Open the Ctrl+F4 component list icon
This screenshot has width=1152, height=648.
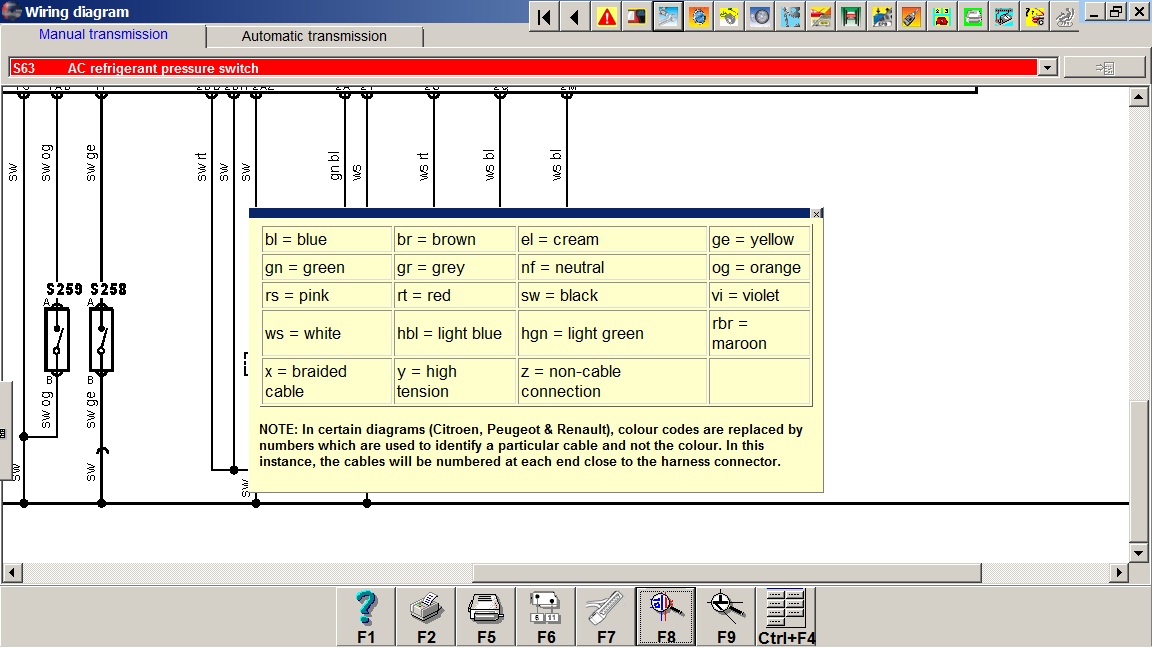pos(786,615)
